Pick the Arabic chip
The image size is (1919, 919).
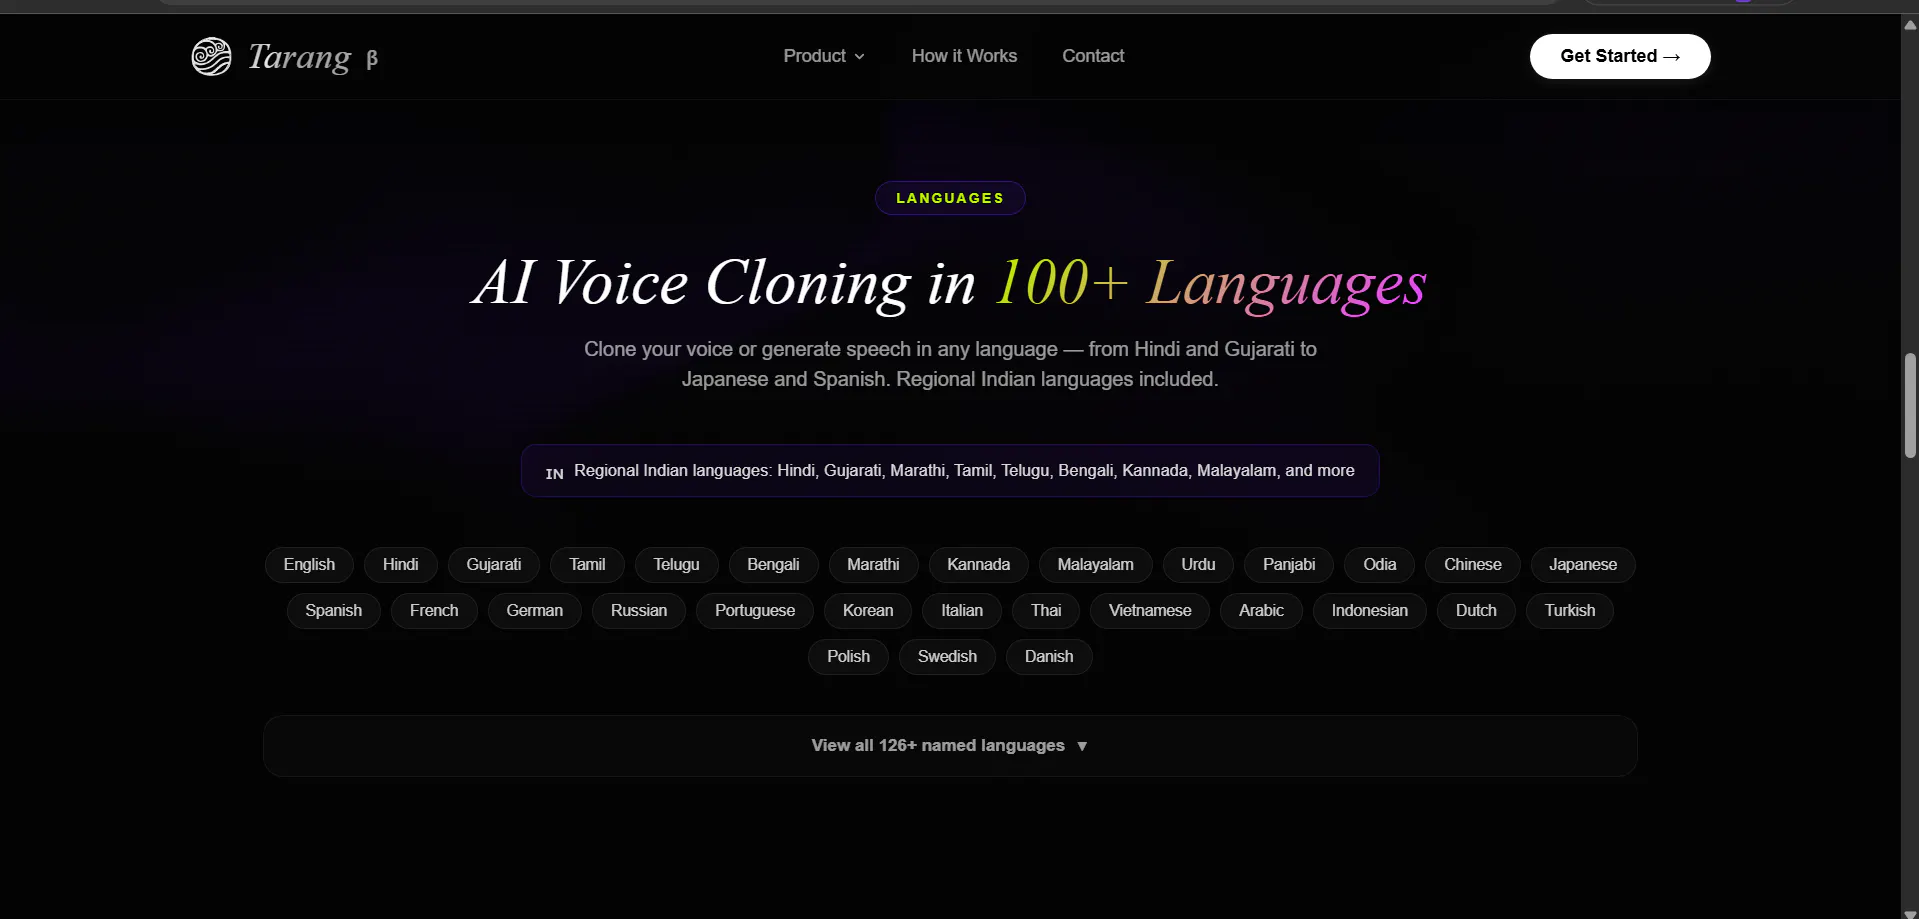coord(1261,611)
